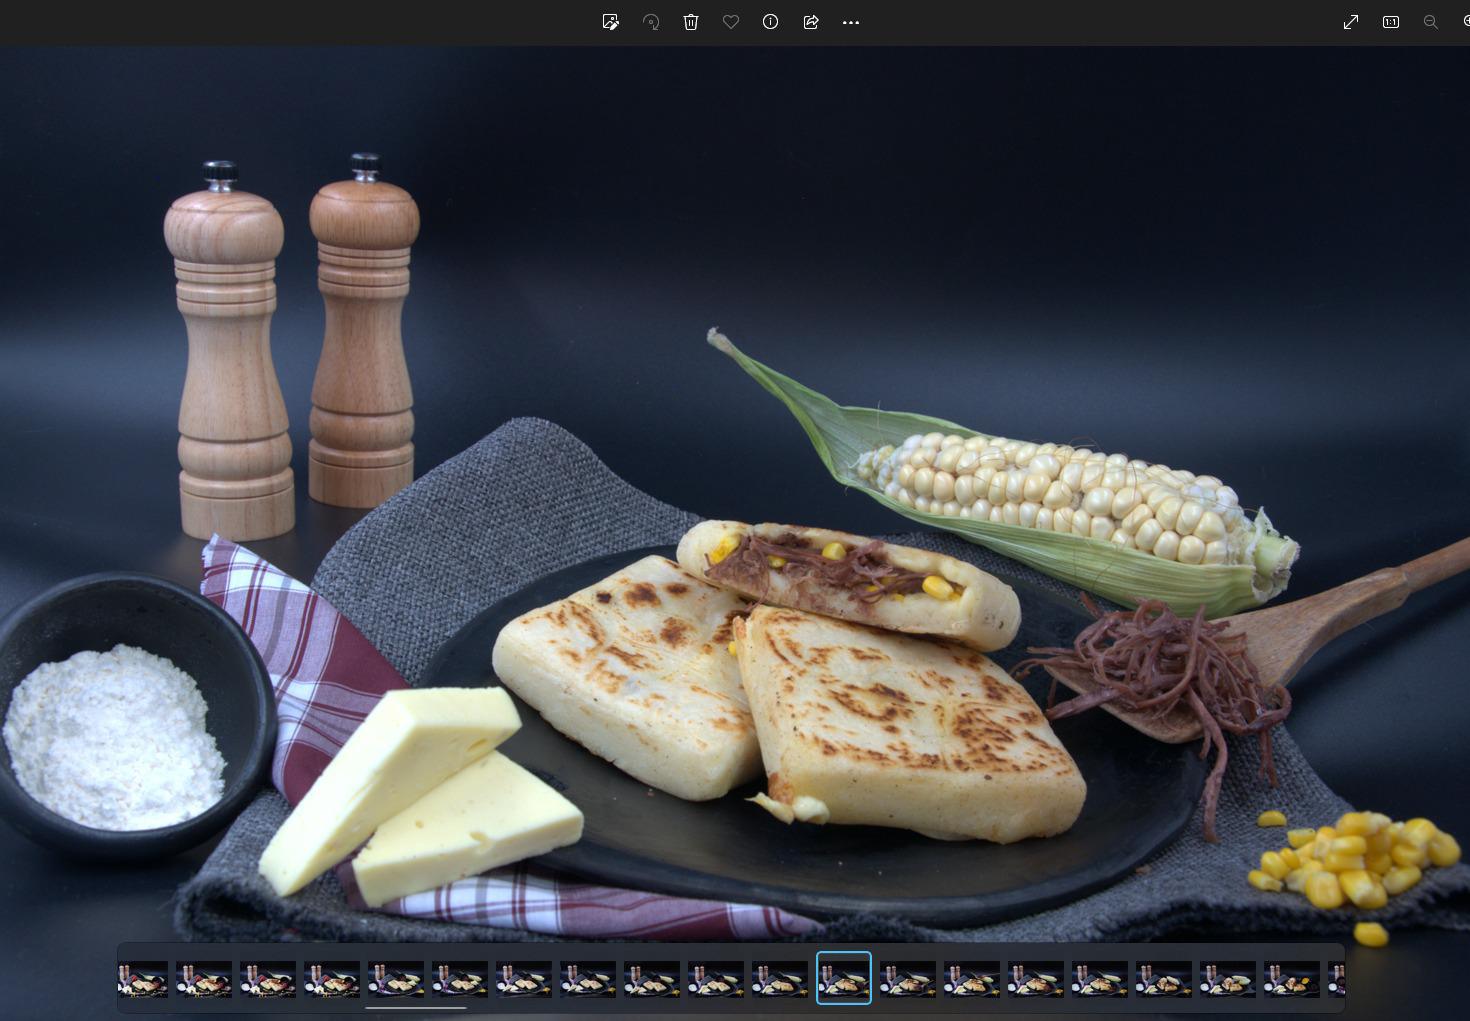Mark photo as favorite with heart icon

(x=731, y=22)
